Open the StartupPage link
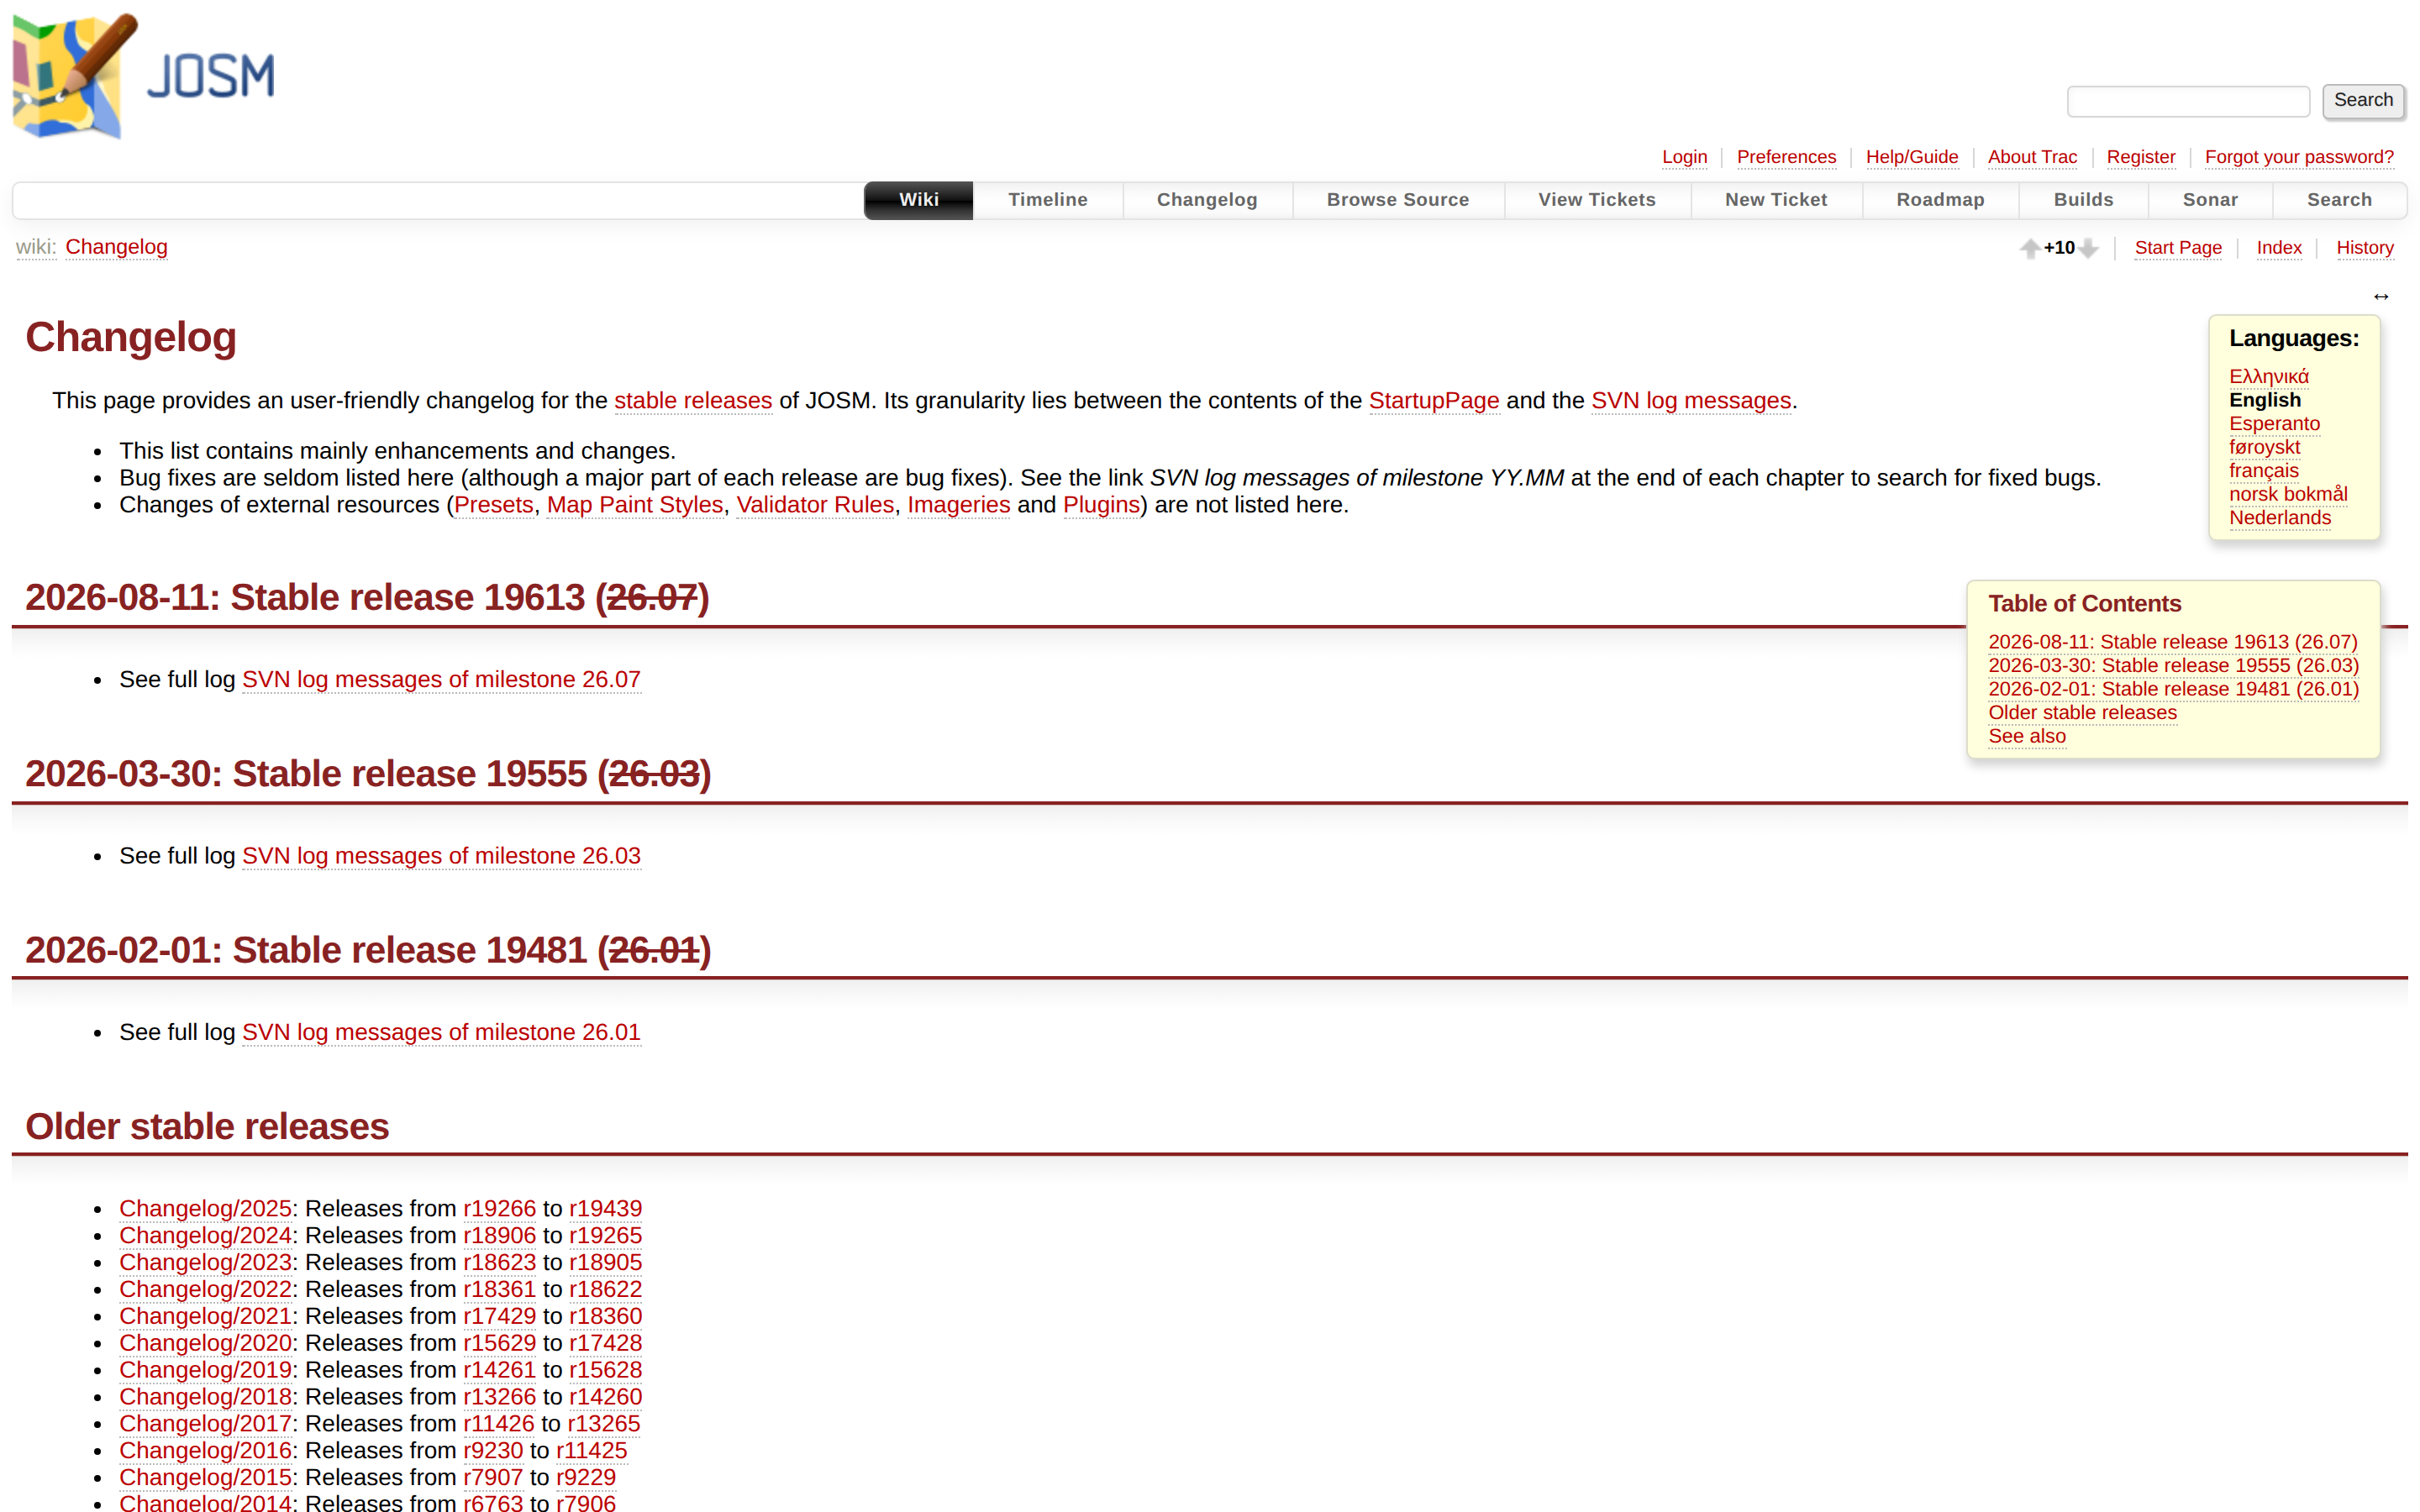The image size is (2420, 1512). pyautogui.click(x=1434, y=401)
